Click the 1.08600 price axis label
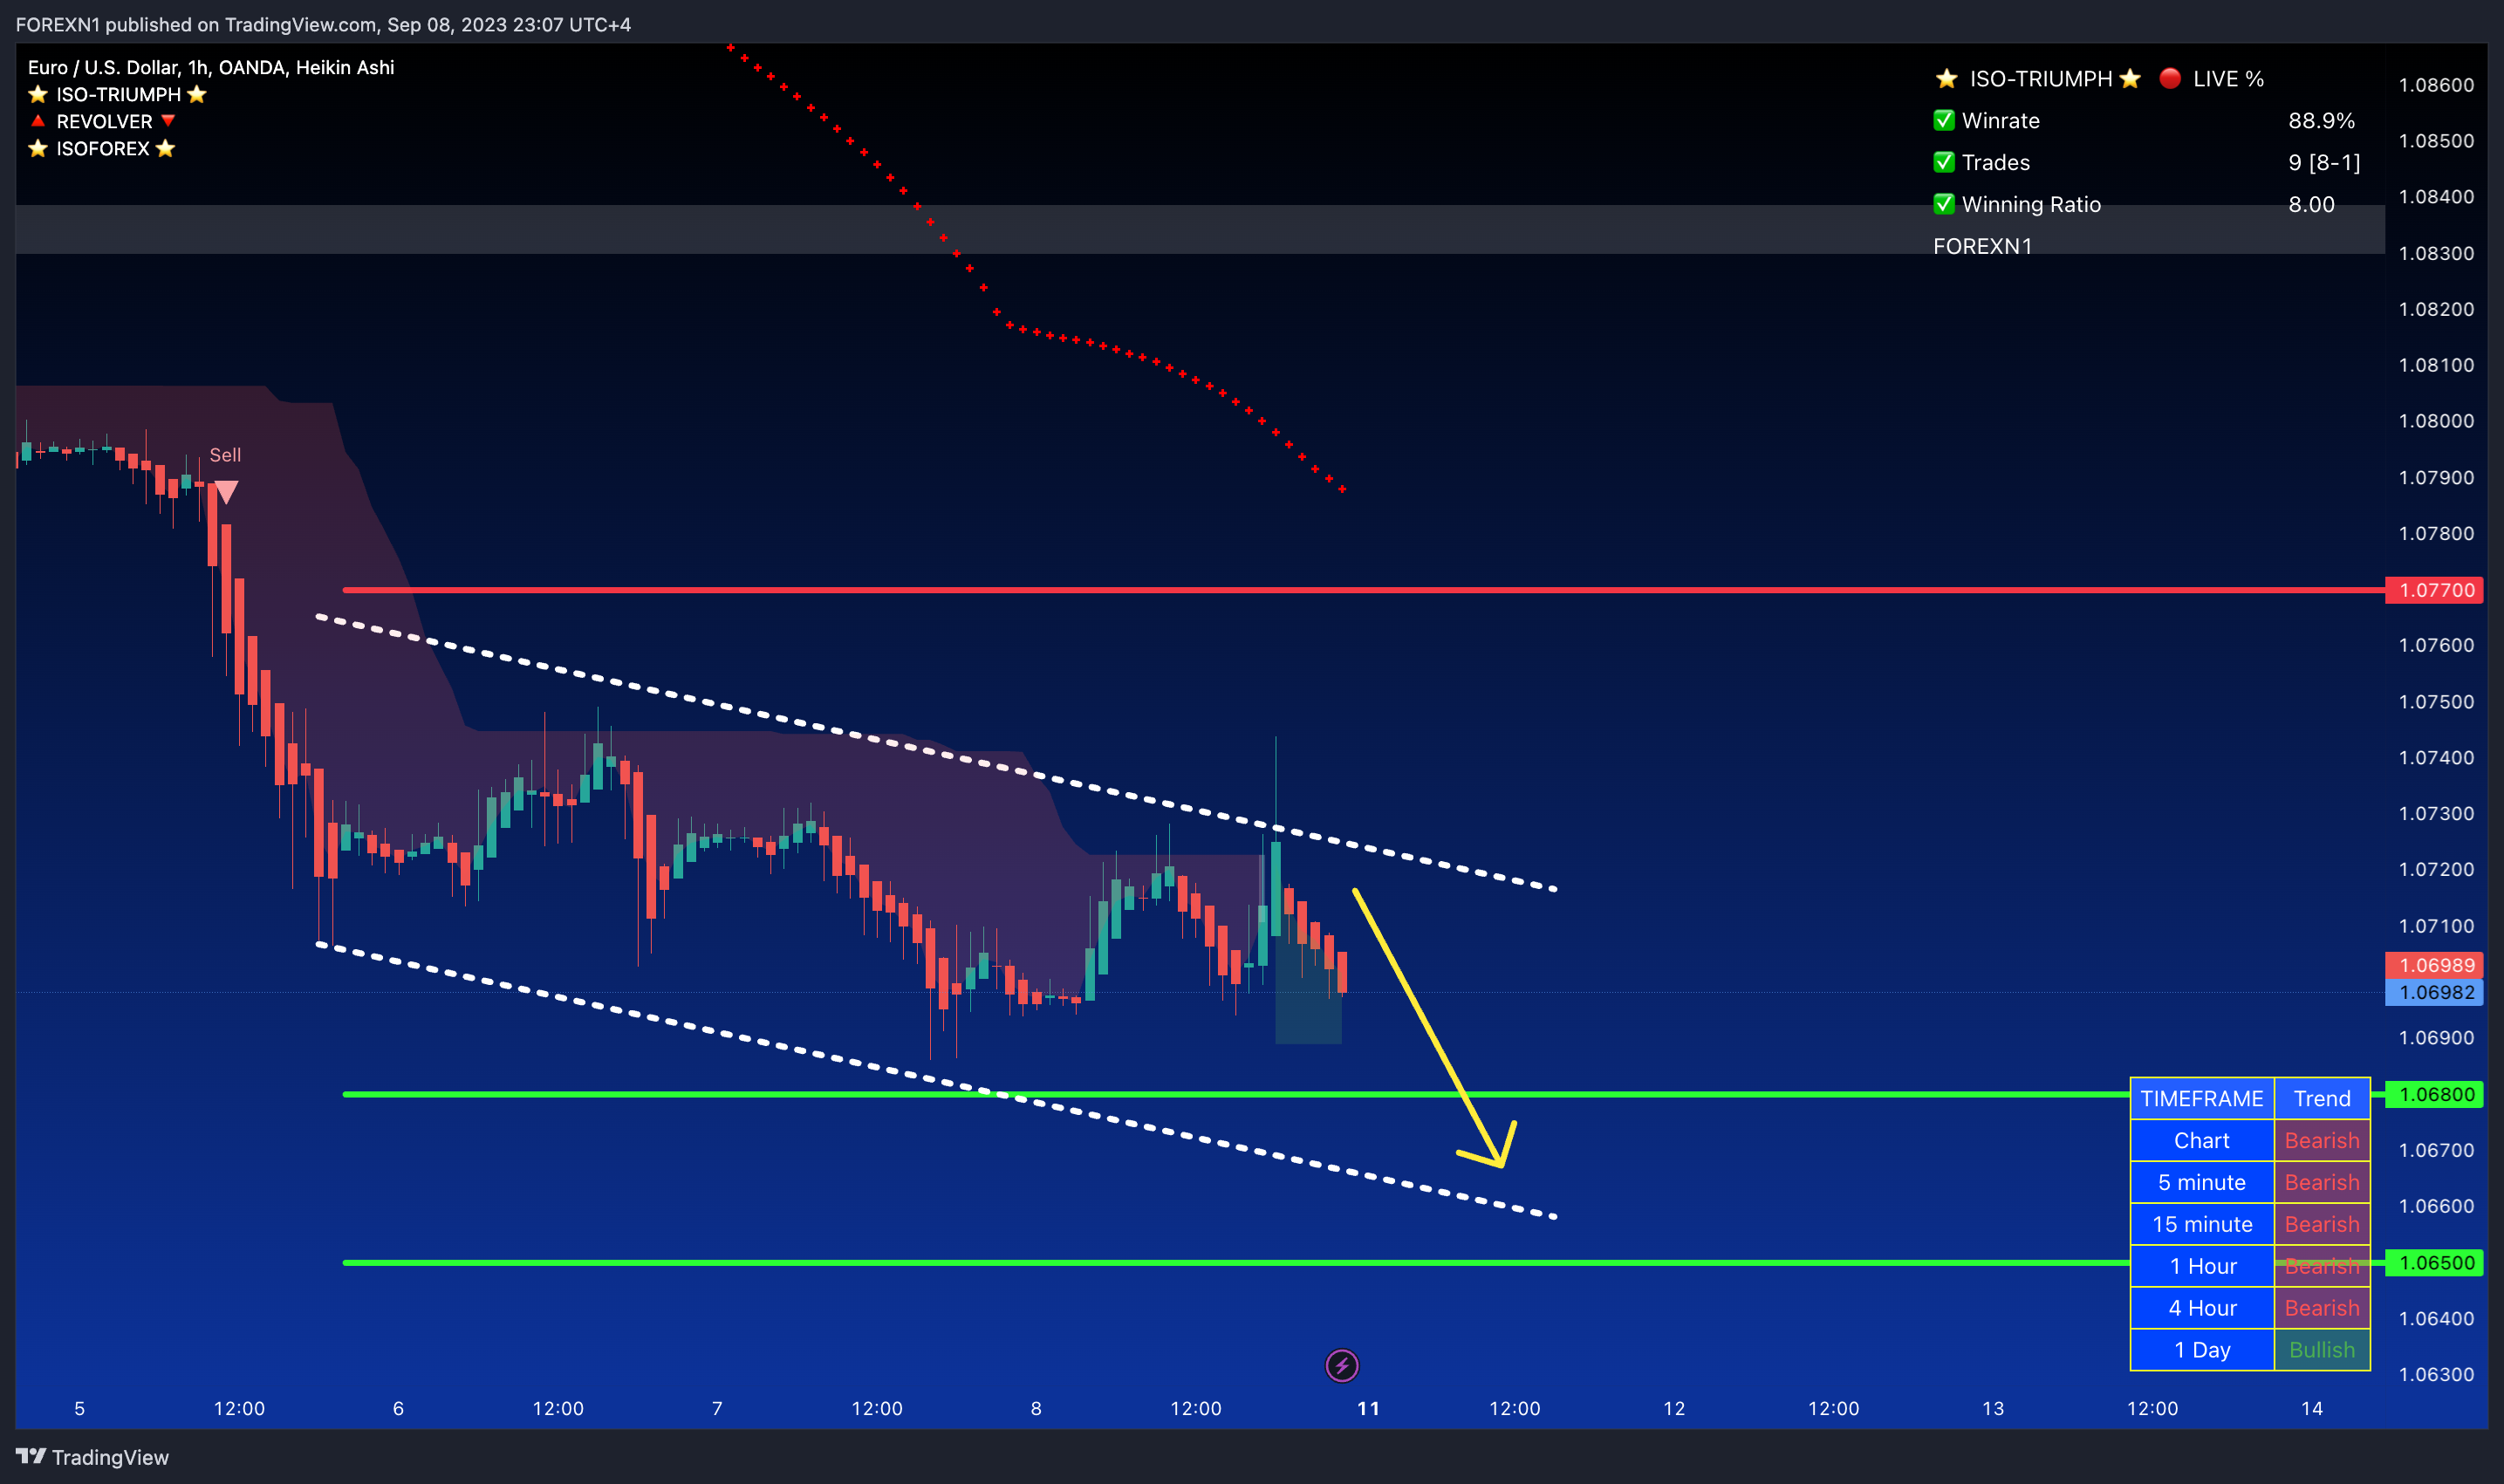Image resolution: width=2504 pixels, height=1484 pixels. [2436, 85]
